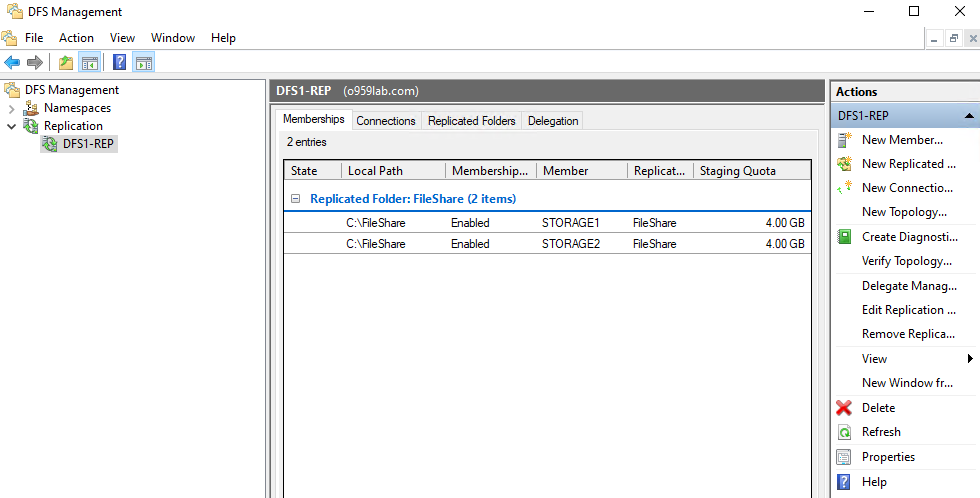Open the File menu
Viewport: 980px width, 498px height.
(34, 38)
